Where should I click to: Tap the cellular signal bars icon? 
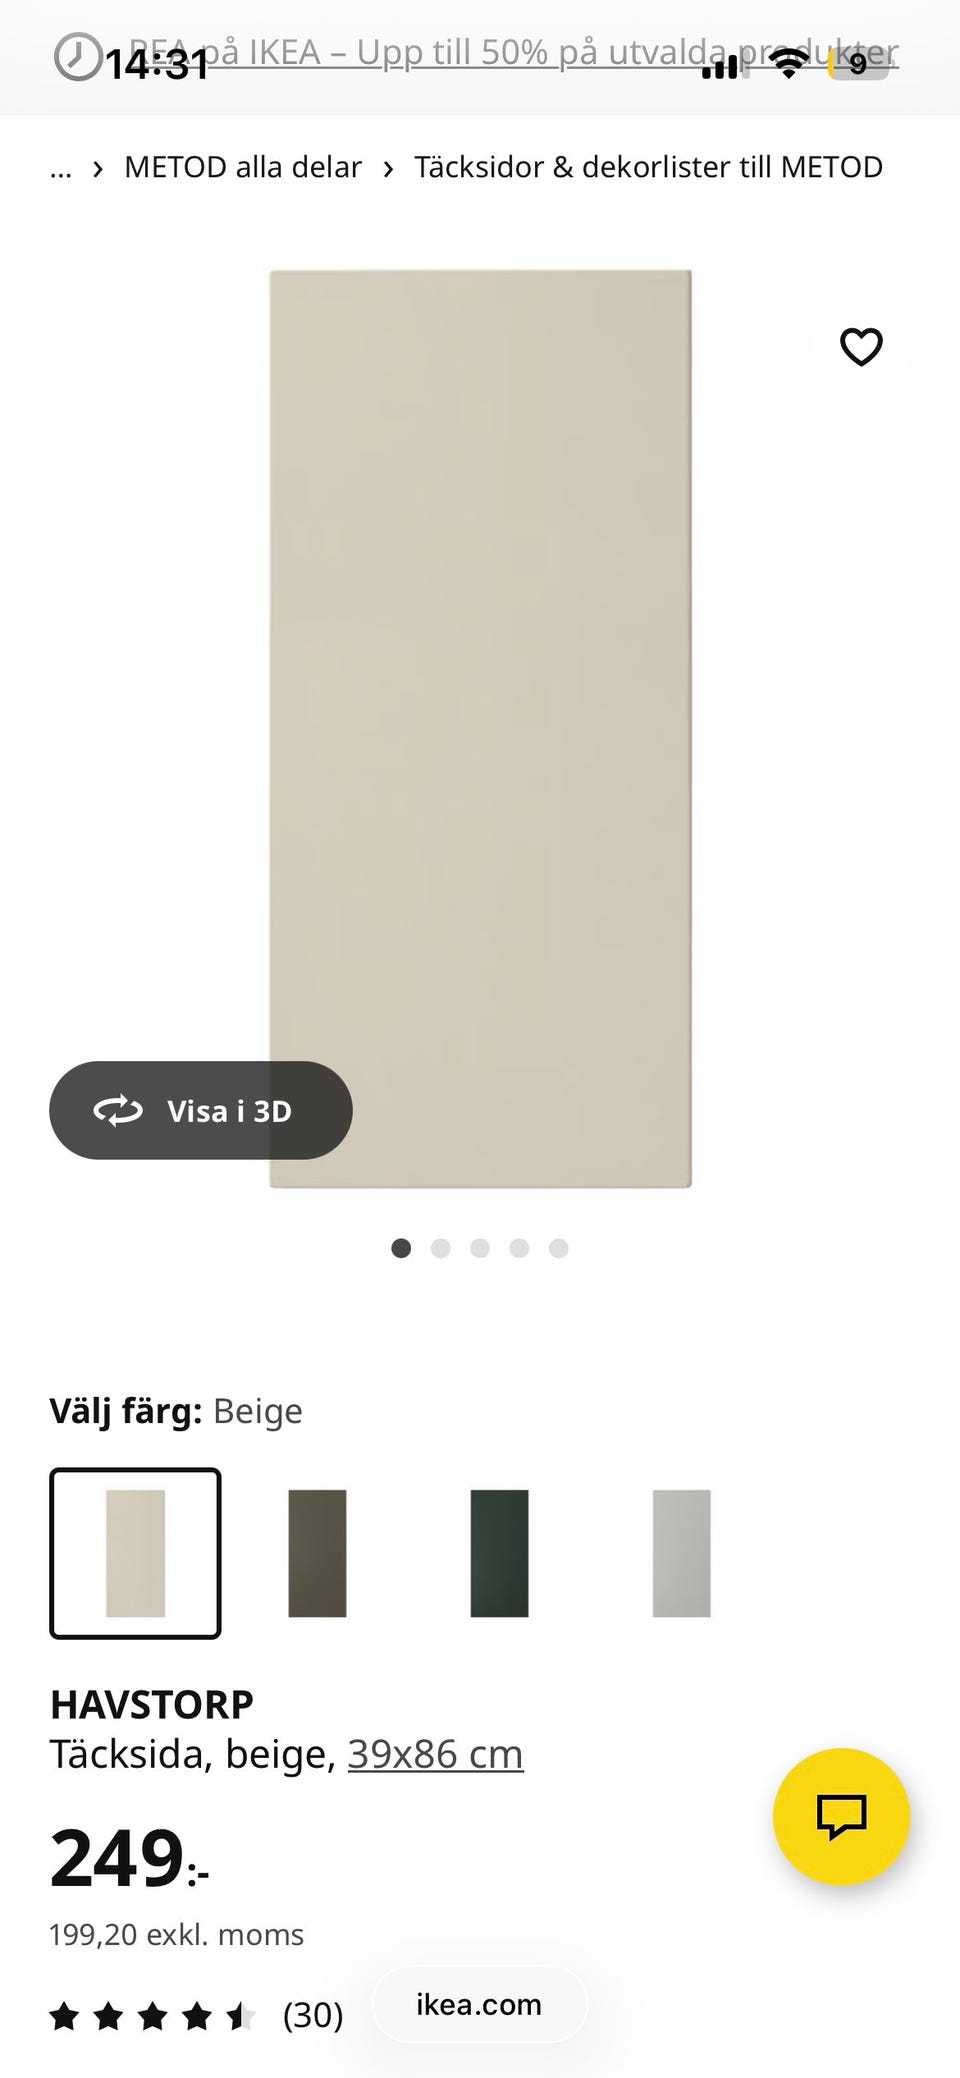(x=720, y=67)
